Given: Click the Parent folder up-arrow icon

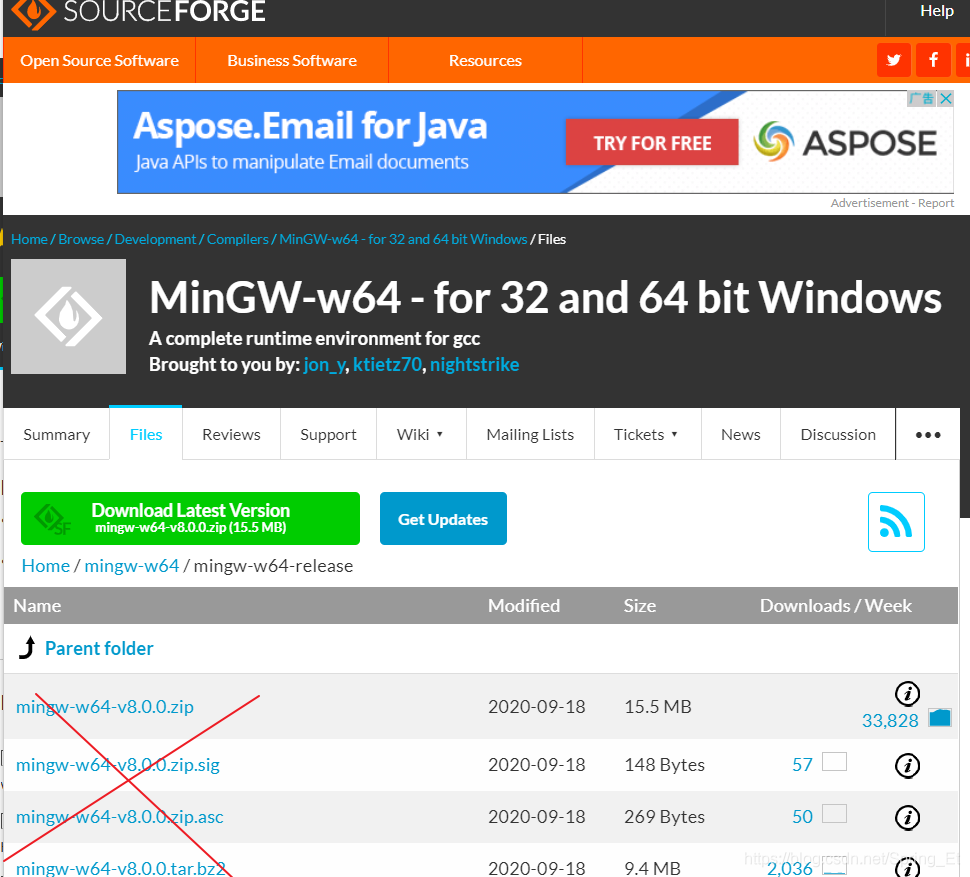Looking at the screenshot, I should [x=27, y=648].
